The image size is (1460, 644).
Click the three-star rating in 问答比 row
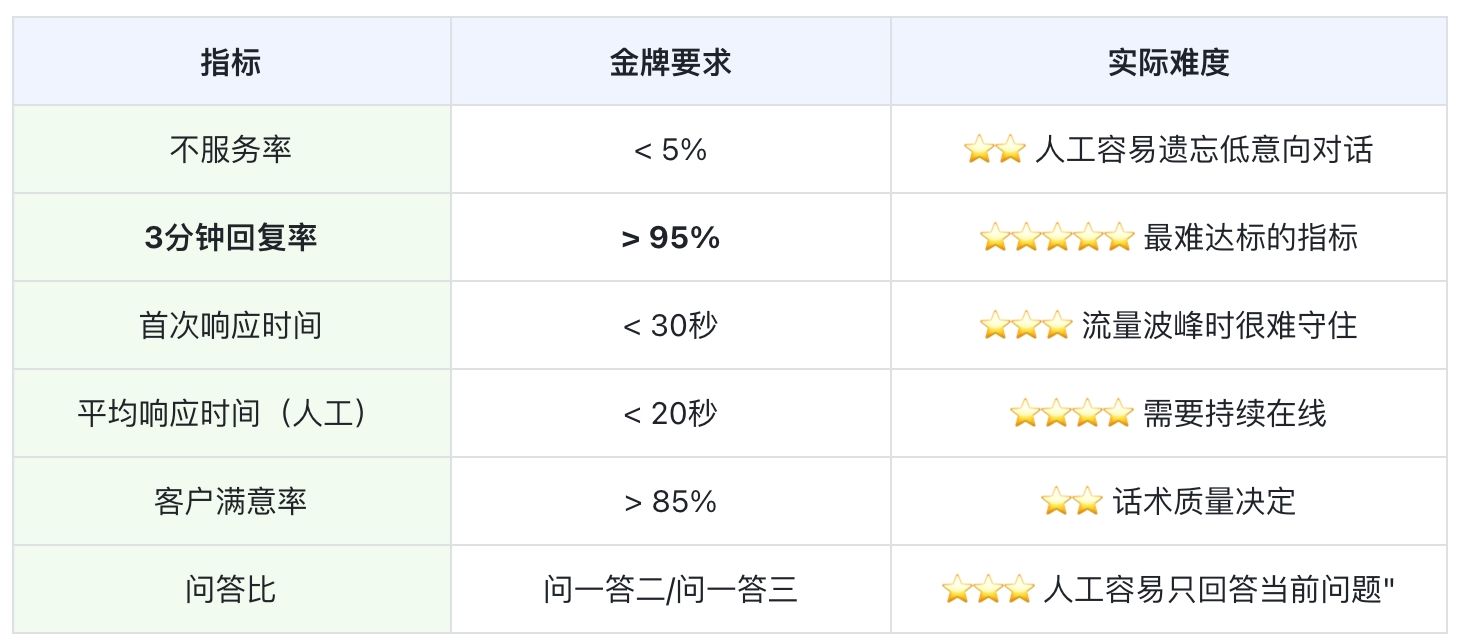pos(987,590)
